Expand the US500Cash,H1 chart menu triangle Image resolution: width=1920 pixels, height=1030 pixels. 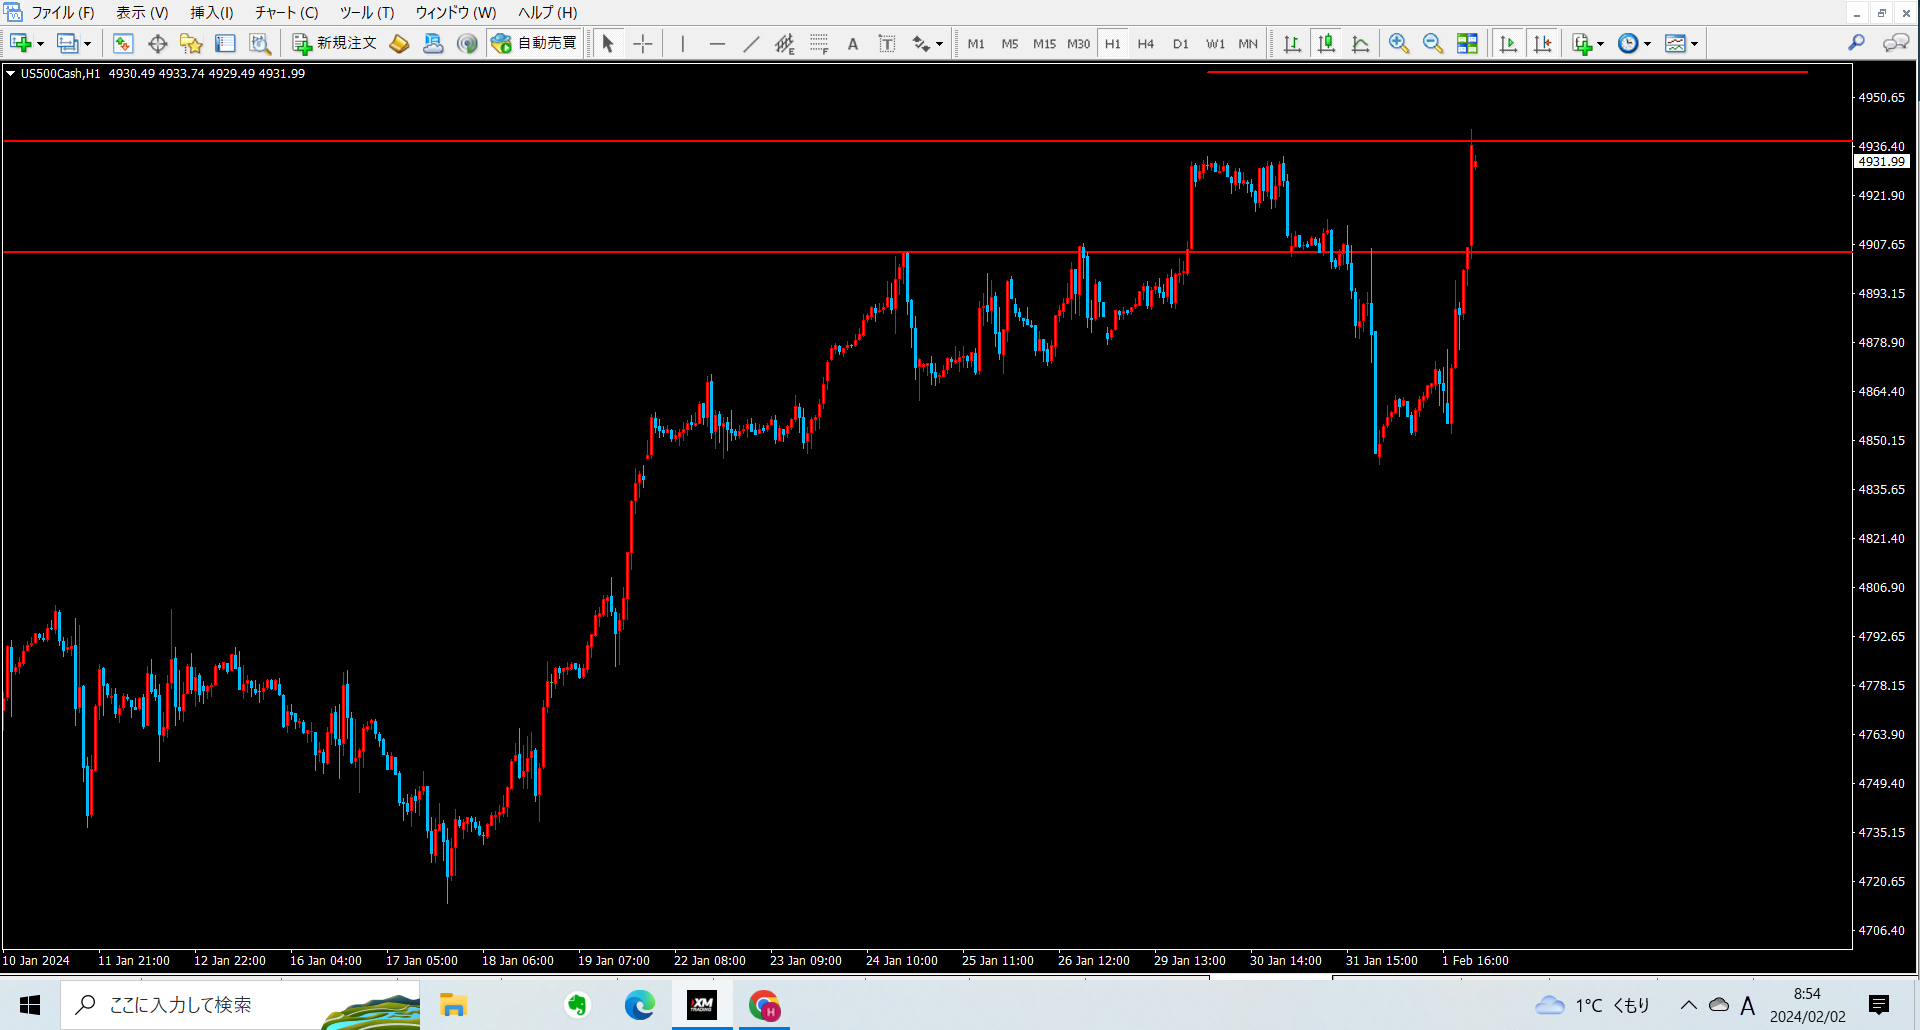click(x=10, y=73)
